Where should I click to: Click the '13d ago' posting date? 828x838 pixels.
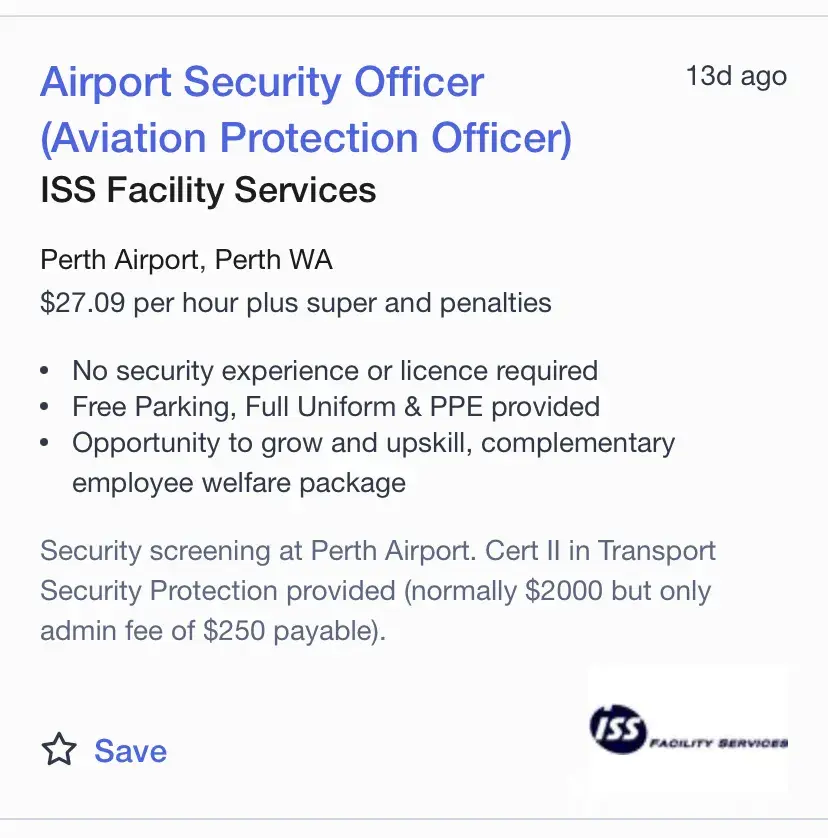pyautogui.click(x=736, y=77)
